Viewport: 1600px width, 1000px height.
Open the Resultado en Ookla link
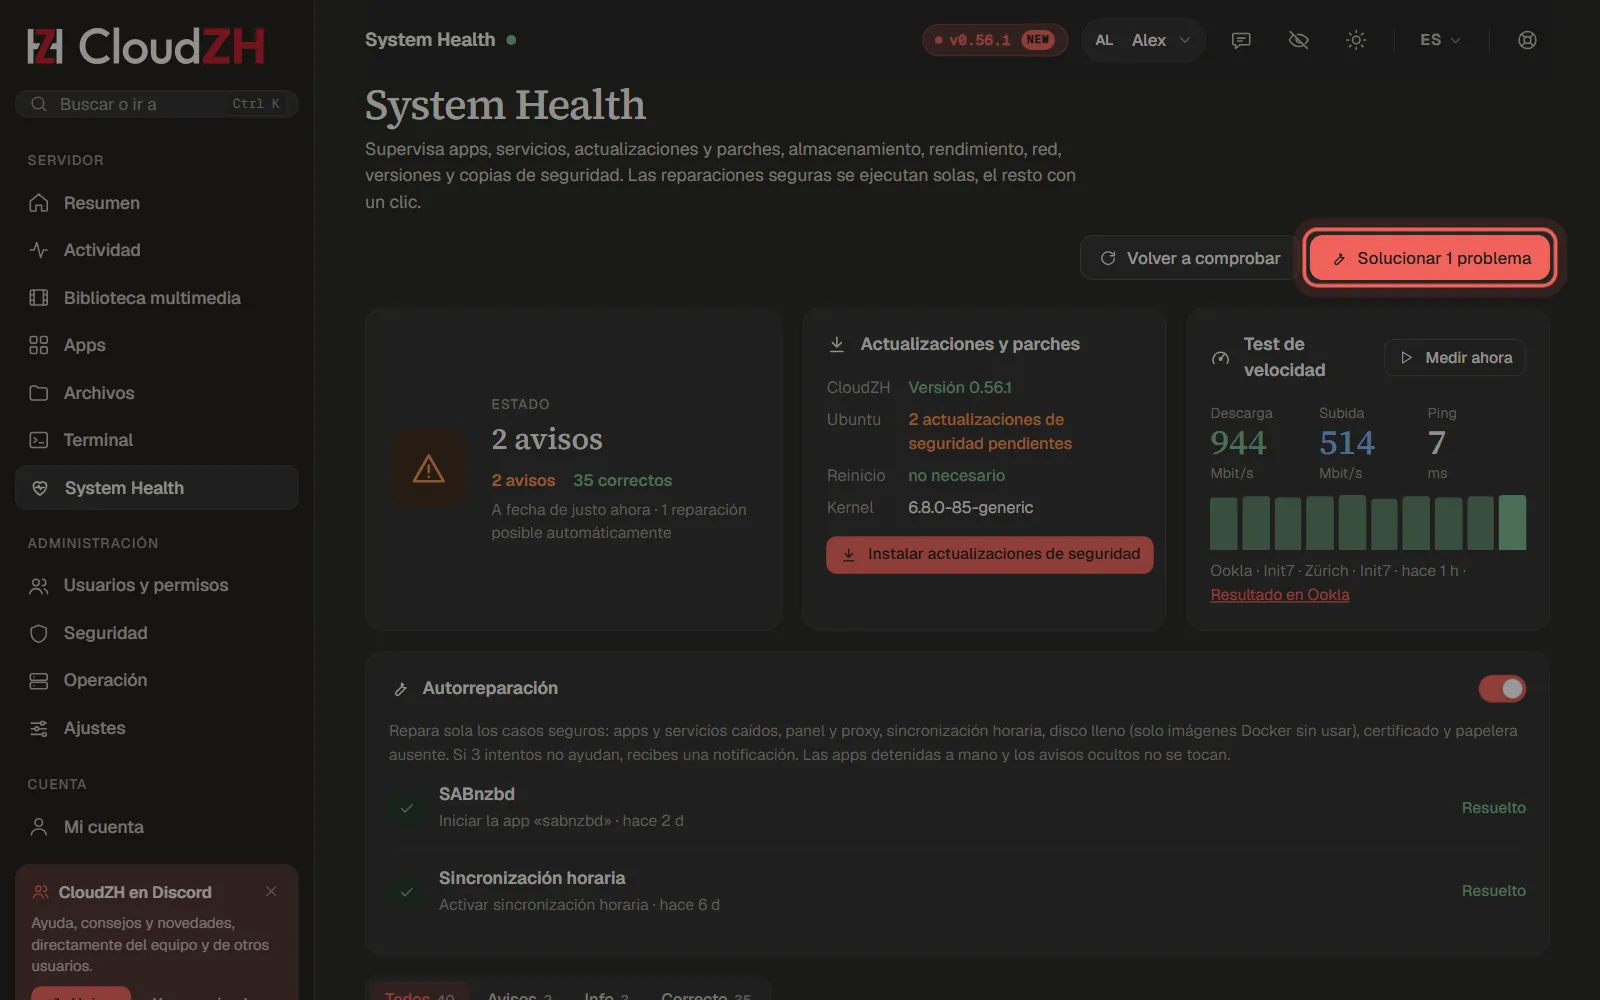[1280, 595]
